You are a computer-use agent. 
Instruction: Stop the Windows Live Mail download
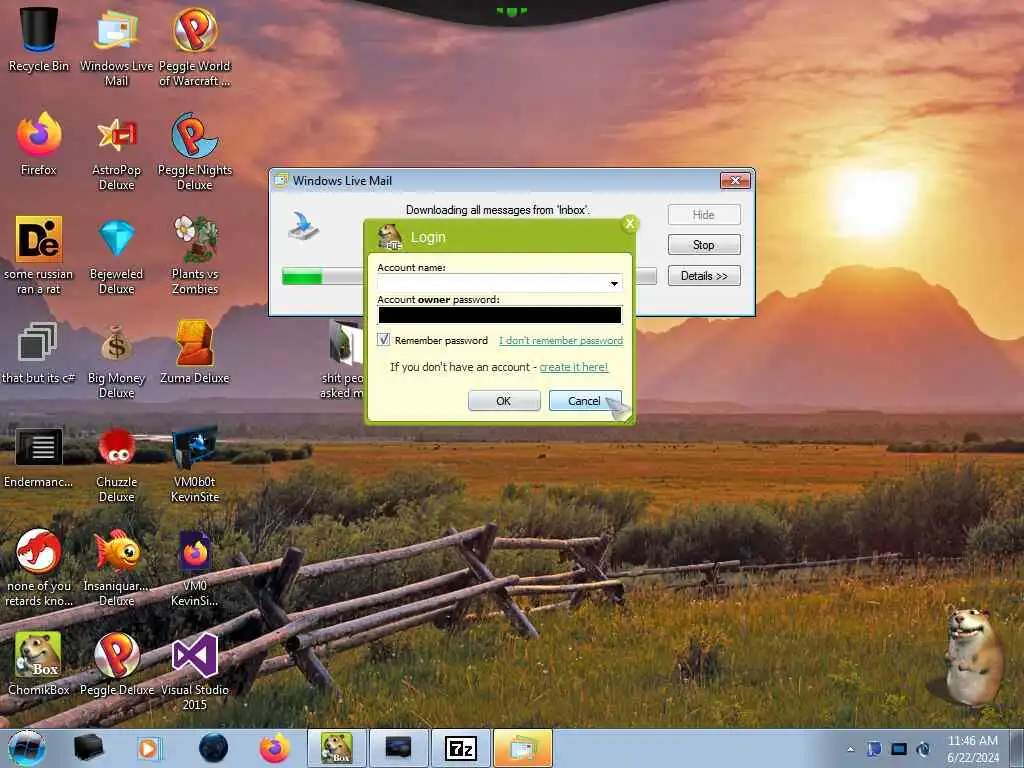(704, 245)
